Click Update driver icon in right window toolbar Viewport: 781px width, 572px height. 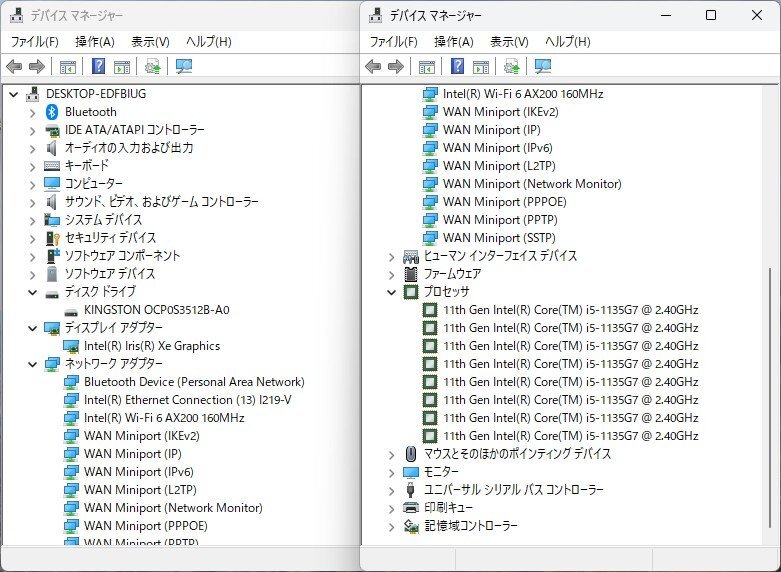(512, 66)
